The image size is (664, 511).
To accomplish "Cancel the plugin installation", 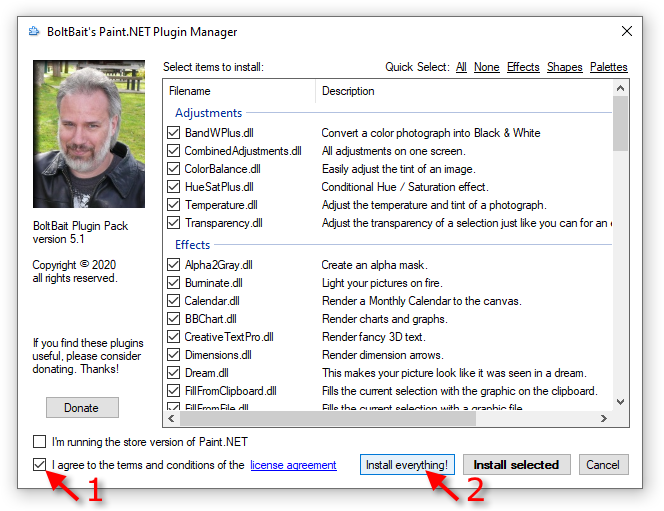I will (603, 465).
